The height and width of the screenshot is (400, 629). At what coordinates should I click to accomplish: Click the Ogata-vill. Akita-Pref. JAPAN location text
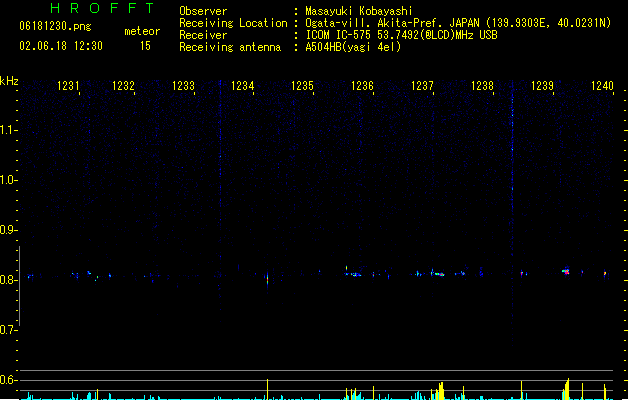[458, 23]
